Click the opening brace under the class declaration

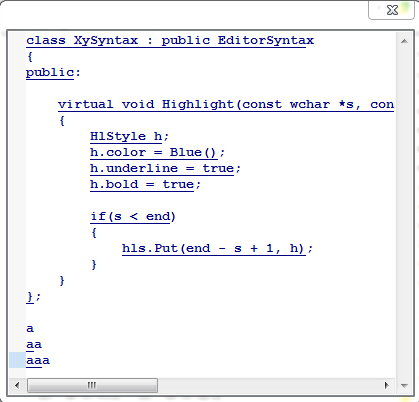tap(30, 57)
